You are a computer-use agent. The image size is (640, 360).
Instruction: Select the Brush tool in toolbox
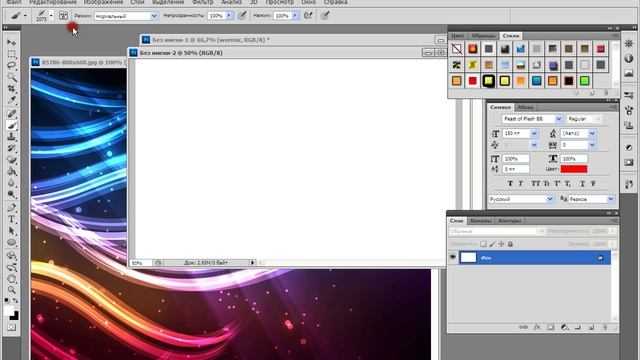click(x=11, y=125)
